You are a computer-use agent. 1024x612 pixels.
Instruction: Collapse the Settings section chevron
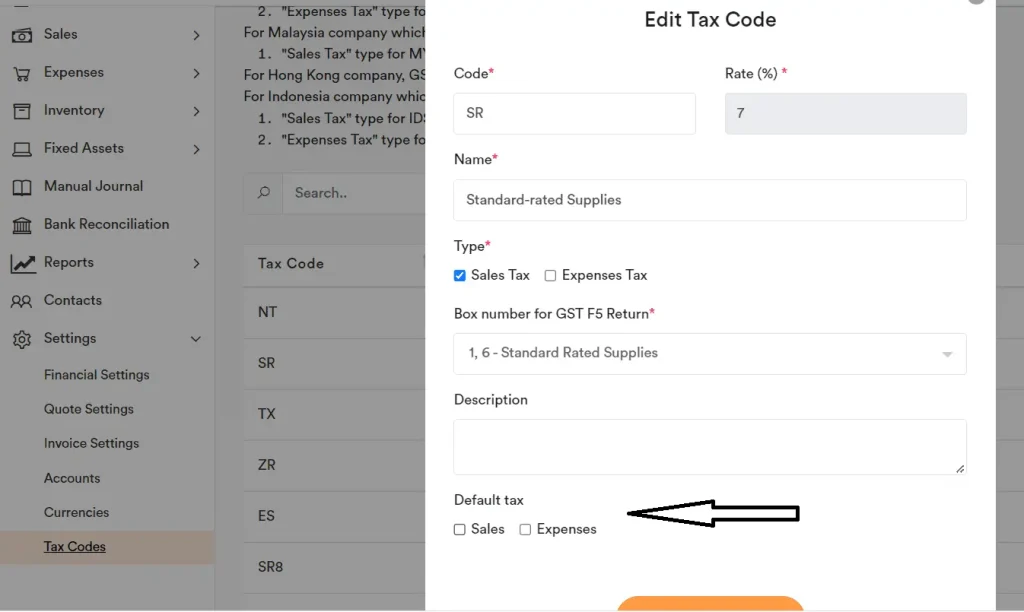click(196, 338)
